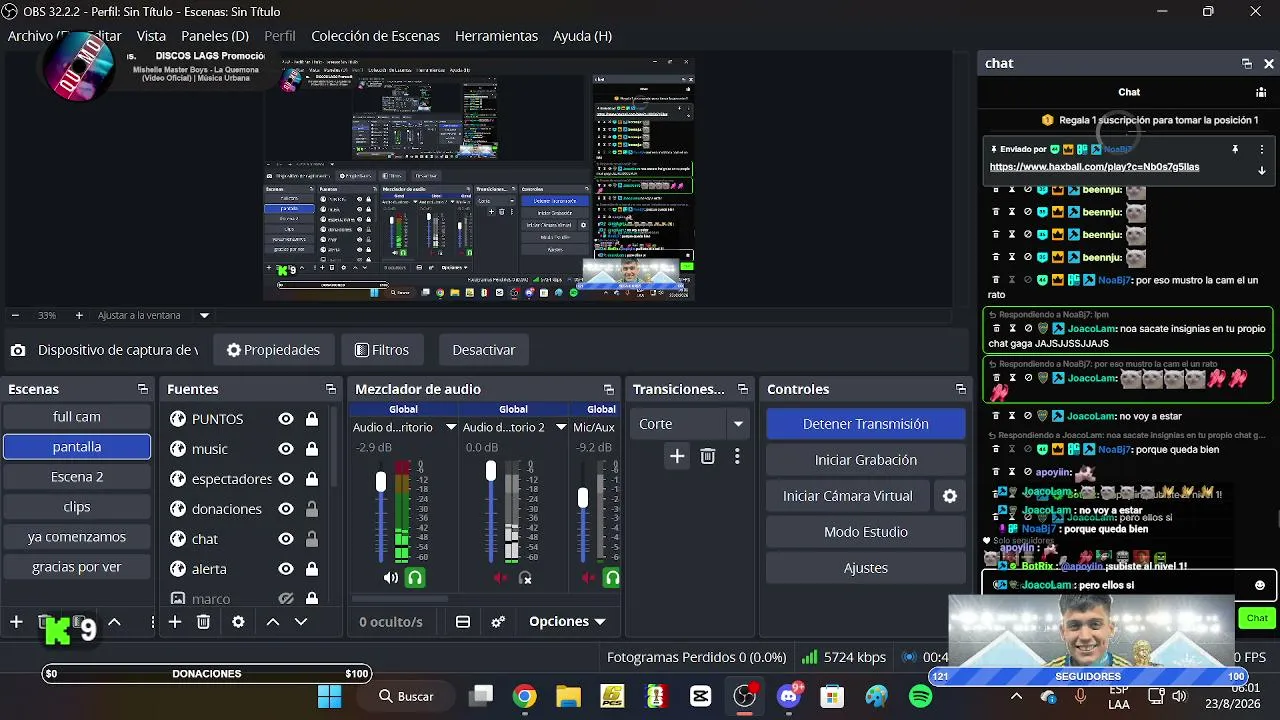
Task: Move source down in Fuentes list
Action: point(300,622)
